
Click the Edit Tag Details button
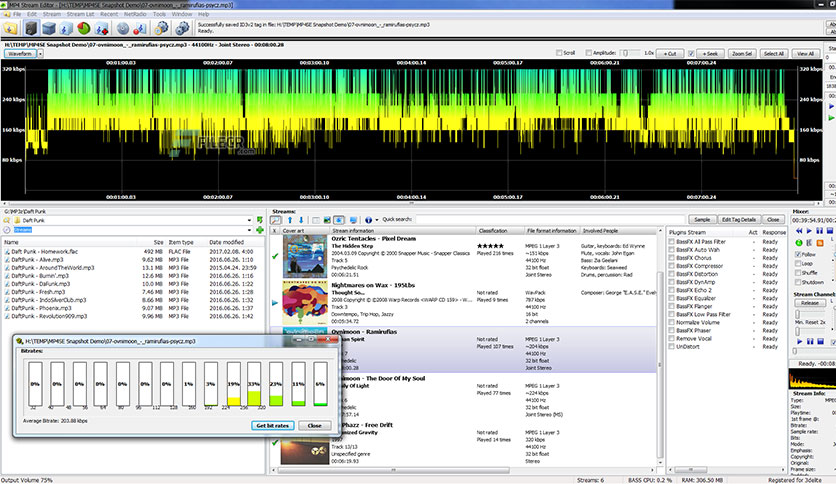click(738, 220)
